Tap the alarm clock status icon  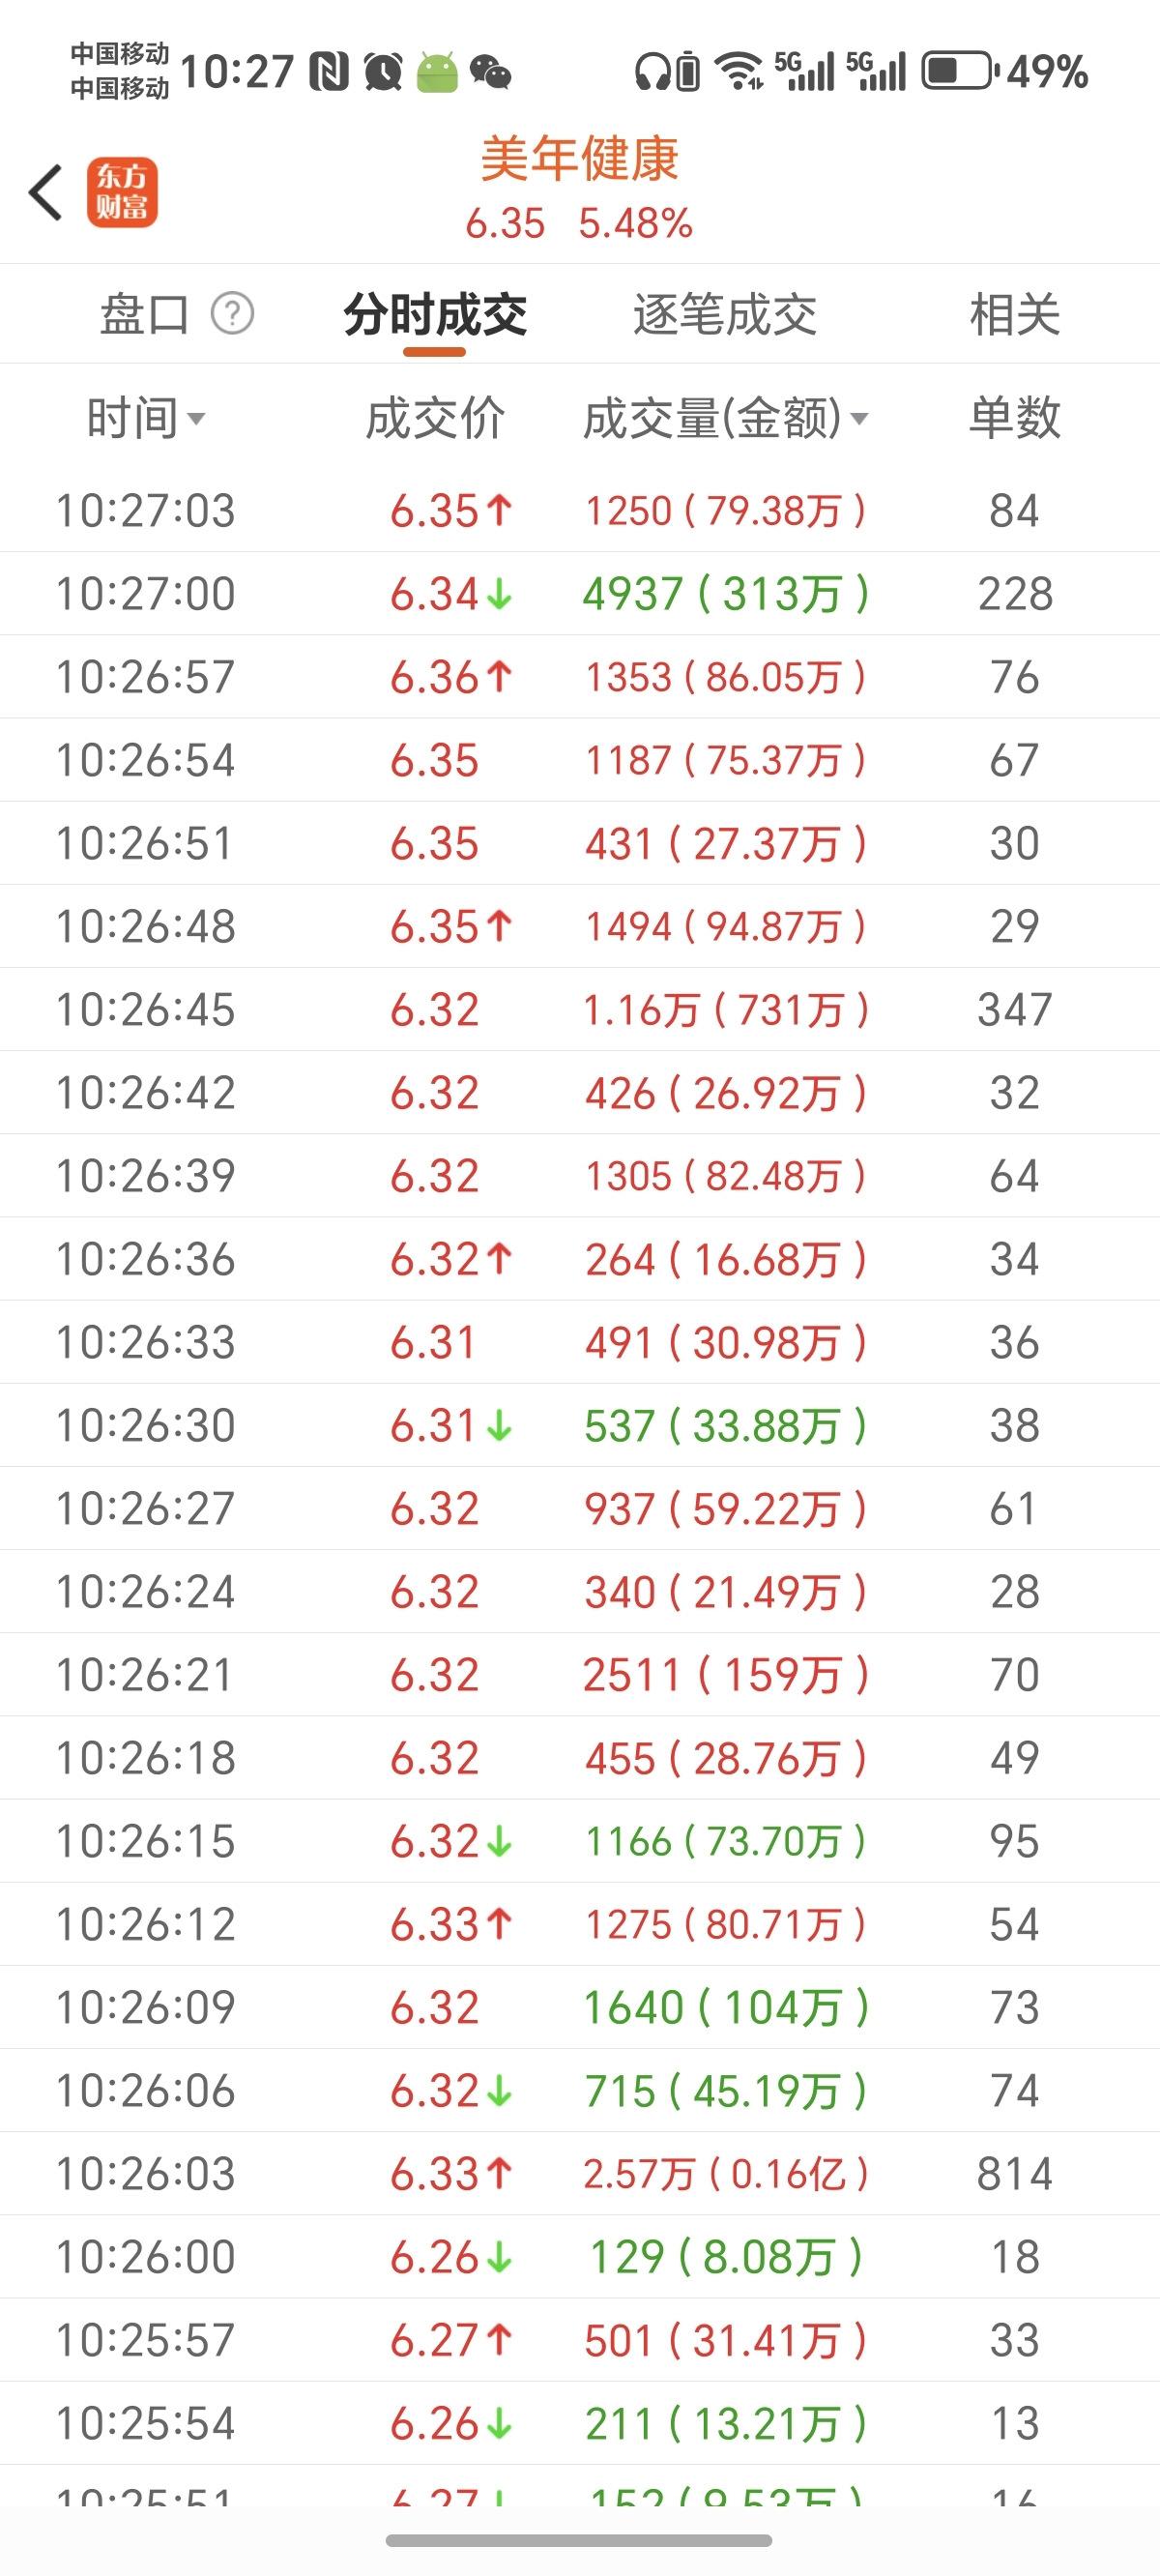coord(383,72)
